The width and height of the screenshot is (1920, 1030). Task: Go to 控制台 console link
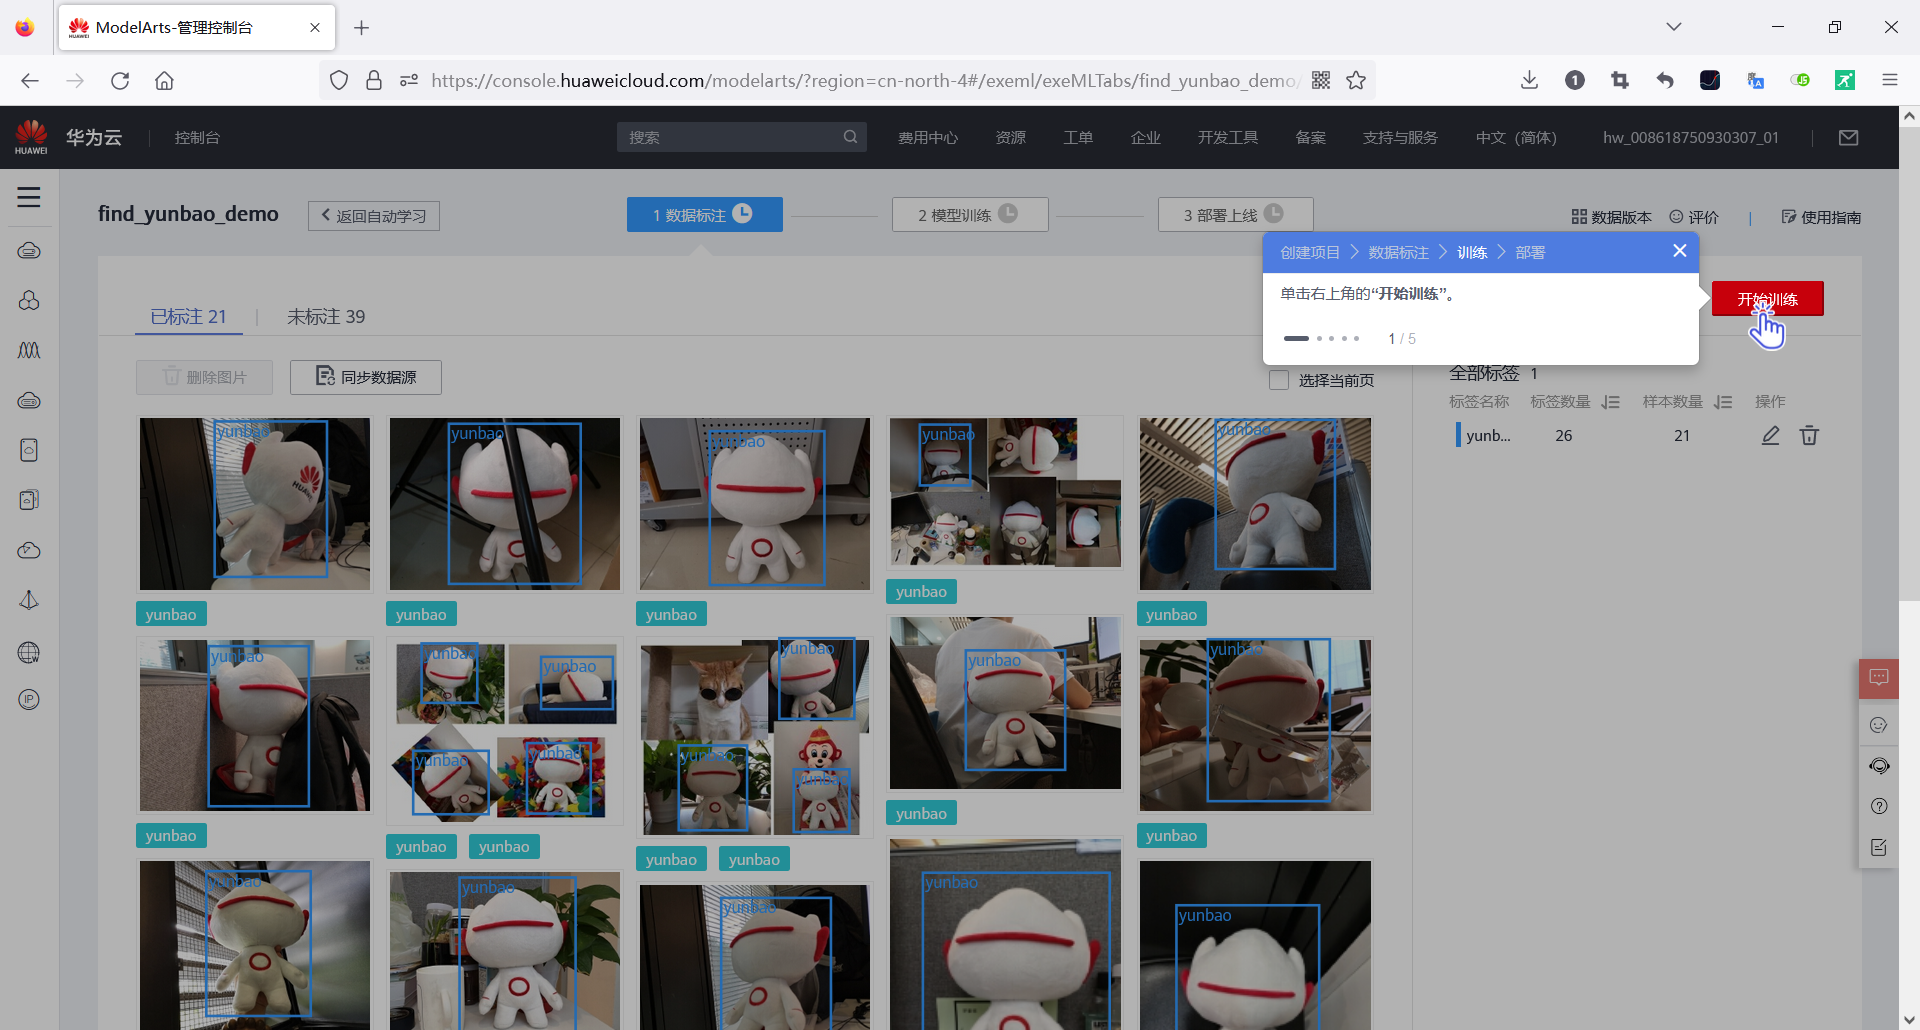197,138
